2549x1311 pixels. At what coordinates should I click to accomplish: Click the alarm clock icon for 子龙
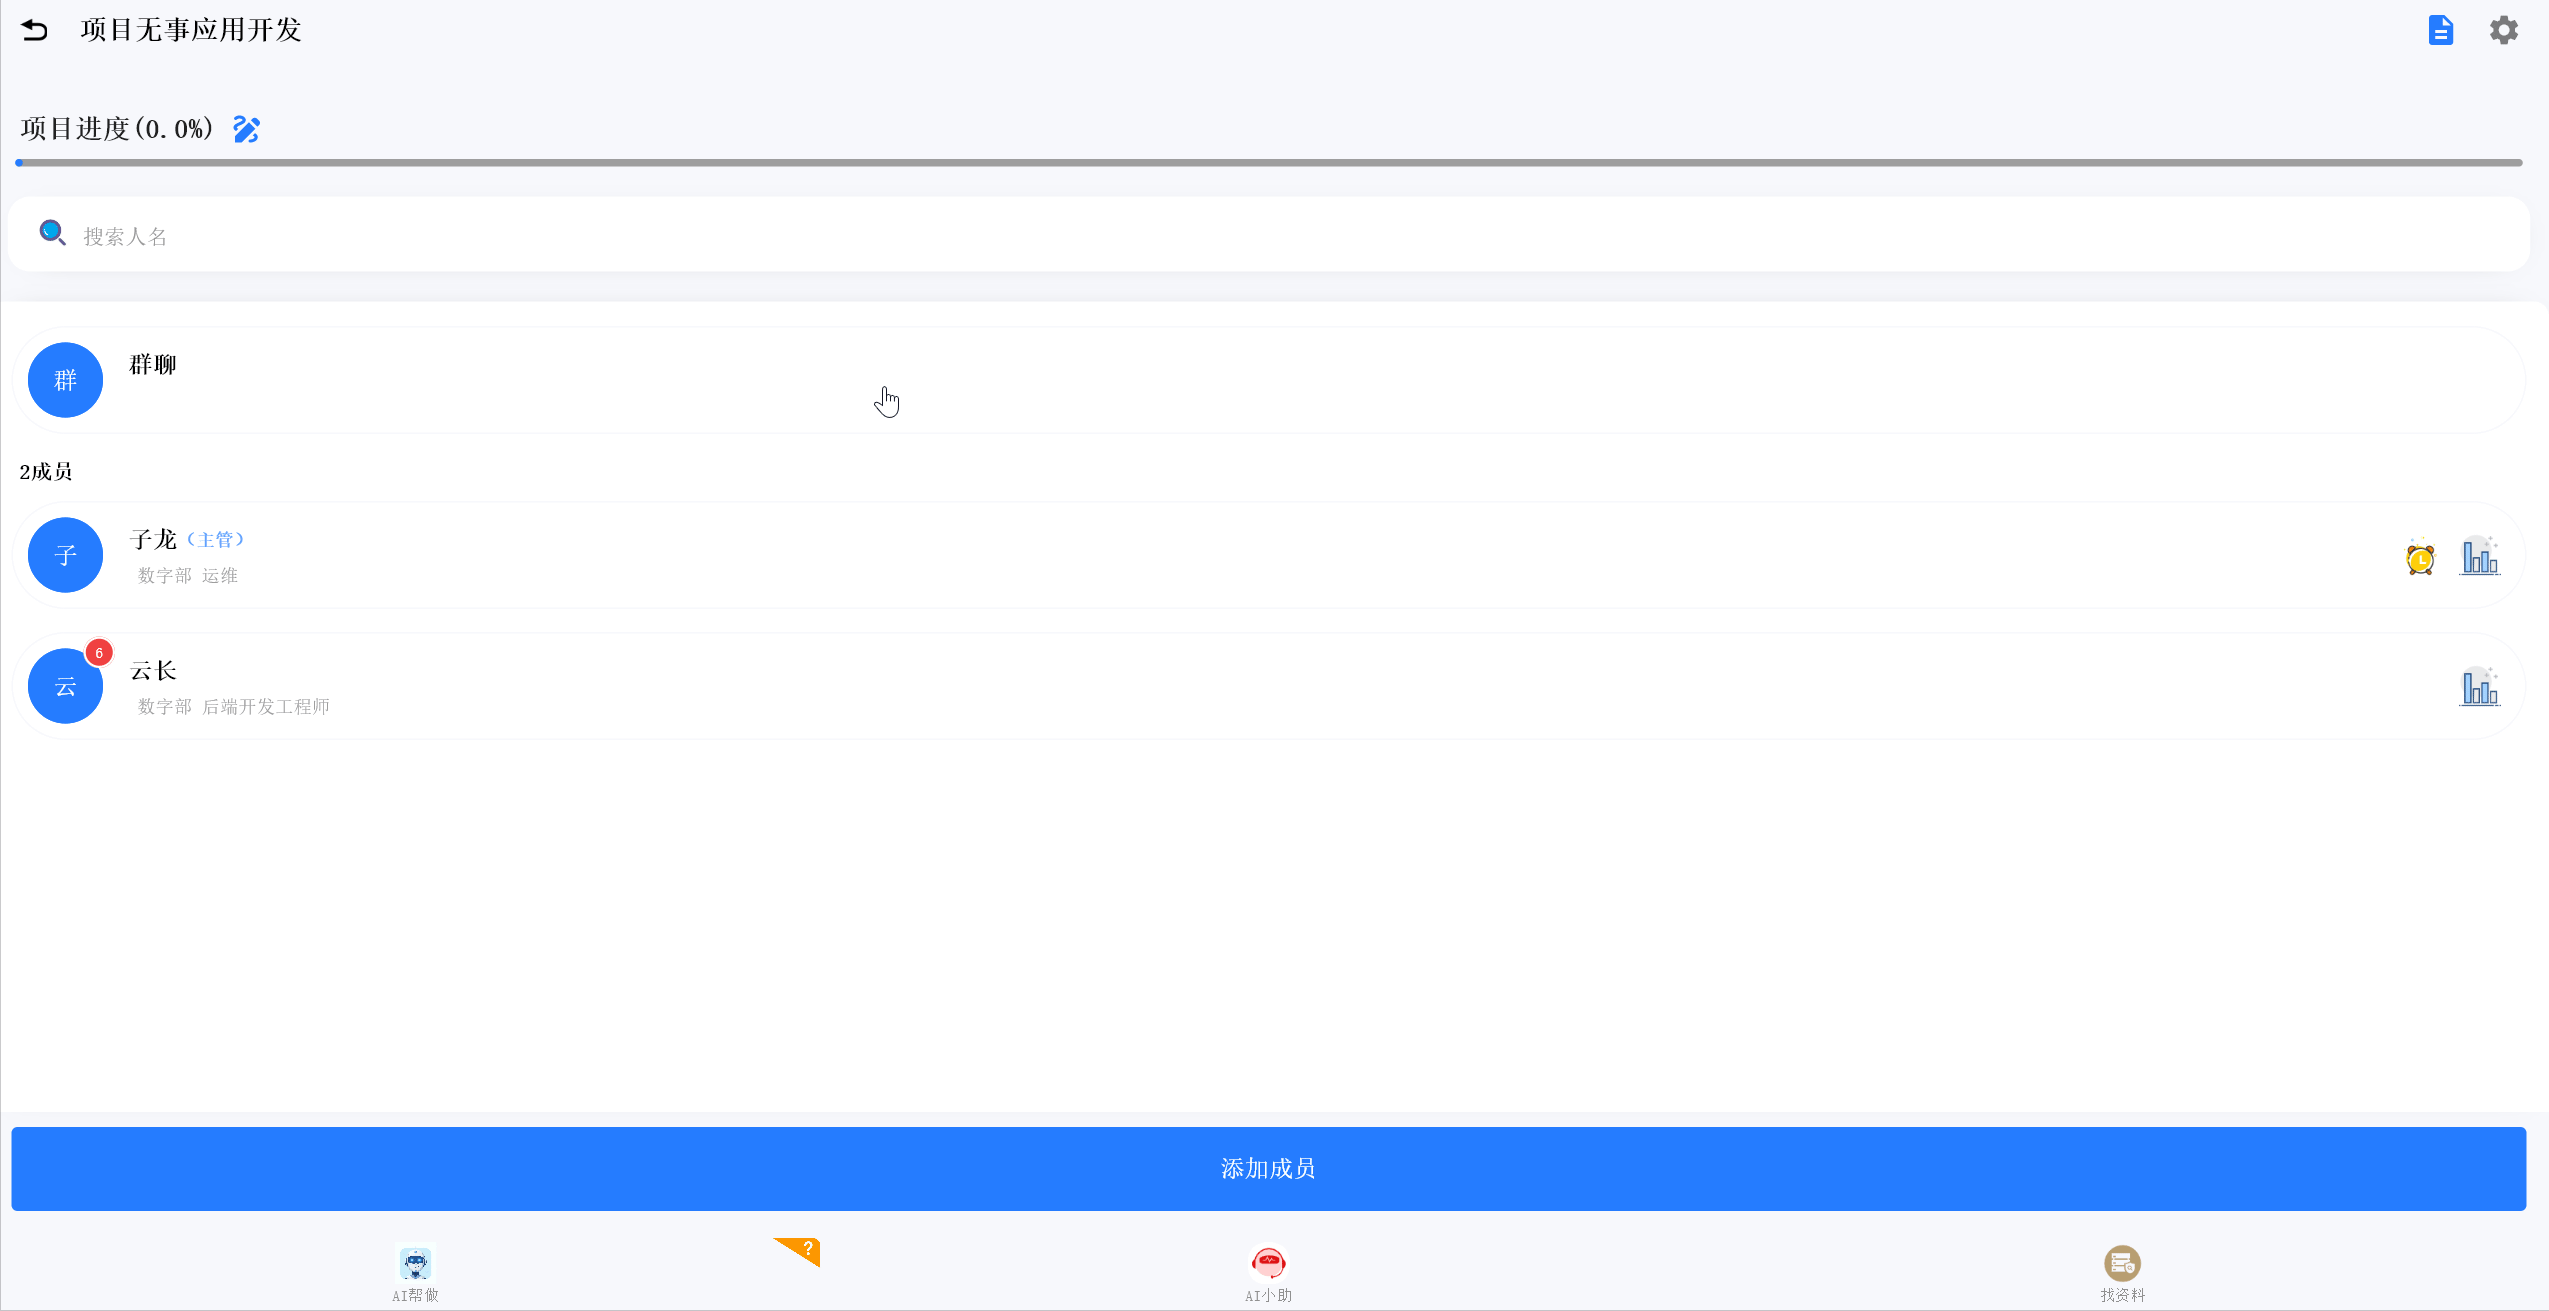click(x=2420, y=558)
